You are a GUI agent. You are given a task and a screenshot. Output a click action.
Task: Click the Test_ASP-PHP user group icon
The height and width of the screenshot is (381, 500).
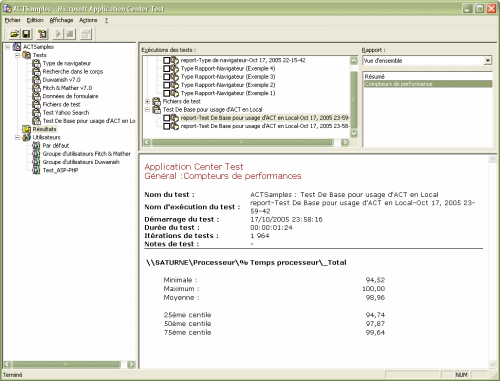coord(36,170)
